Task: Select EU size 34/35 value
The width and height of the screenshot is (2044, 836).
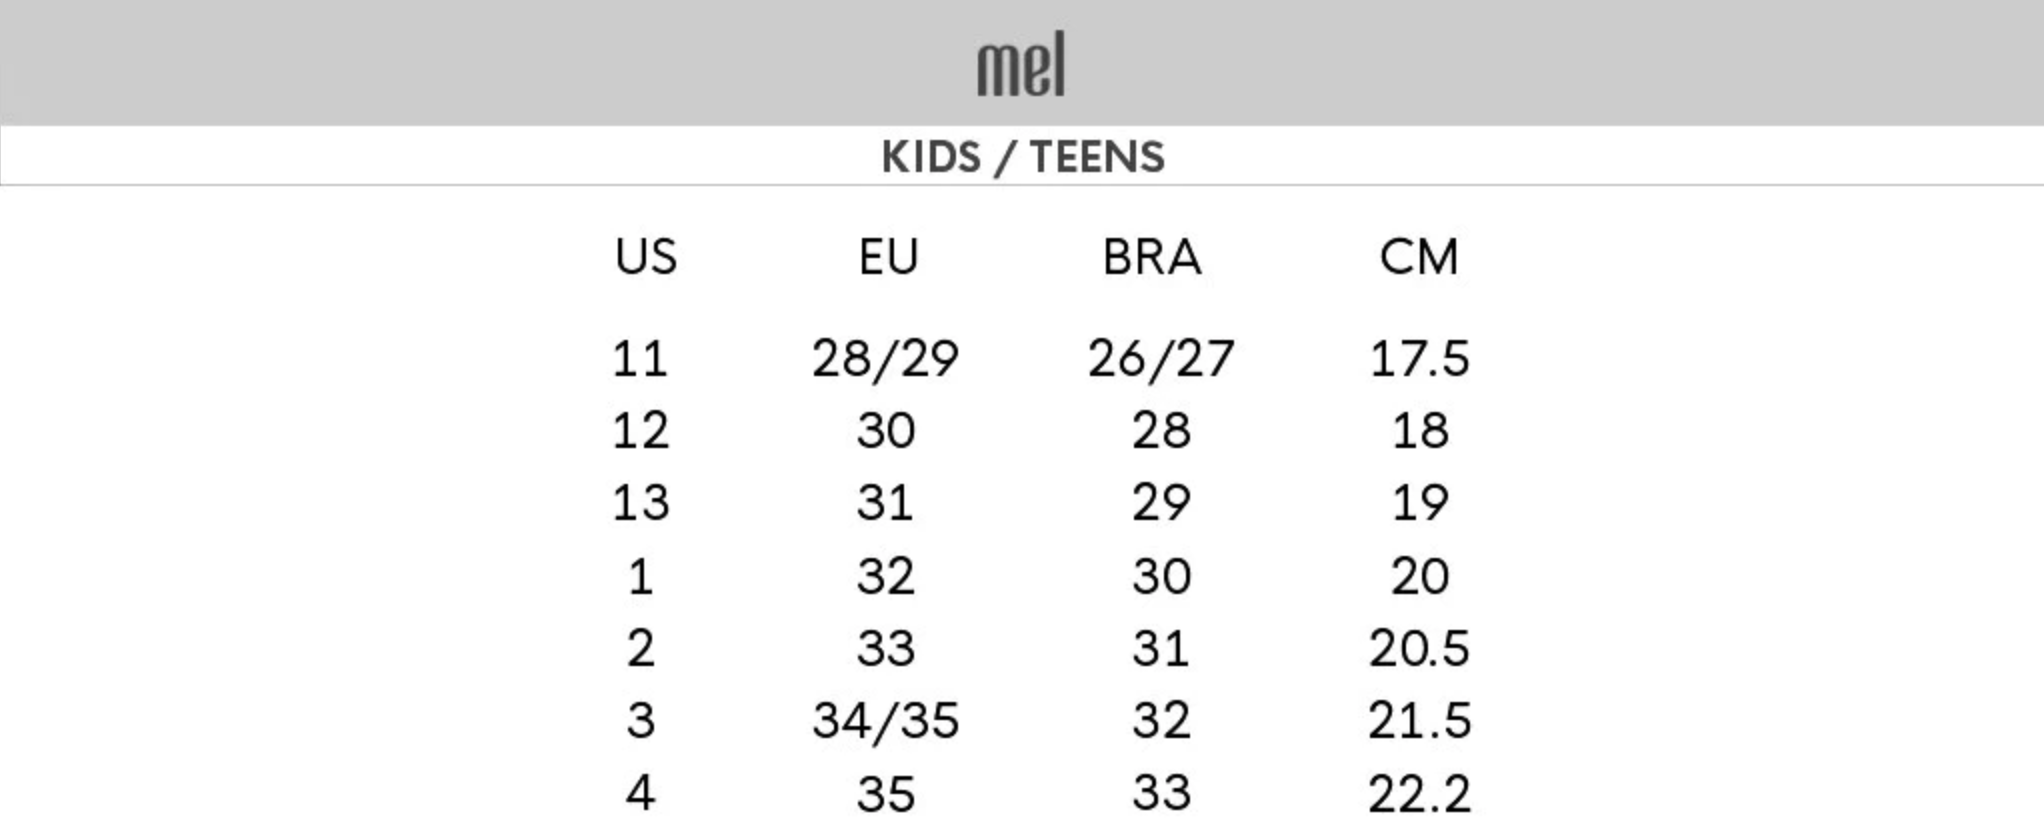Action: (886, 720)
